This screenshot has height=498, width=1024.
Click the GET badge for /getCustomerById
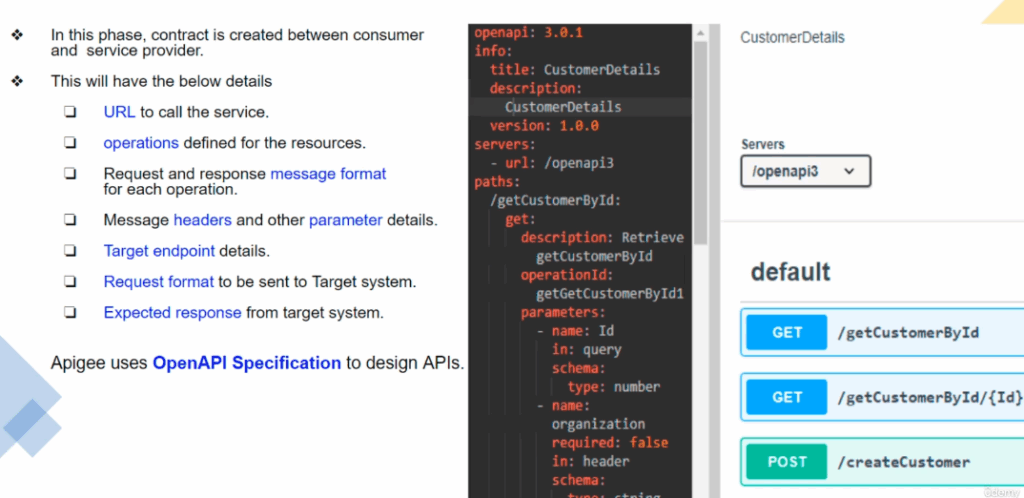click(786, 333)
